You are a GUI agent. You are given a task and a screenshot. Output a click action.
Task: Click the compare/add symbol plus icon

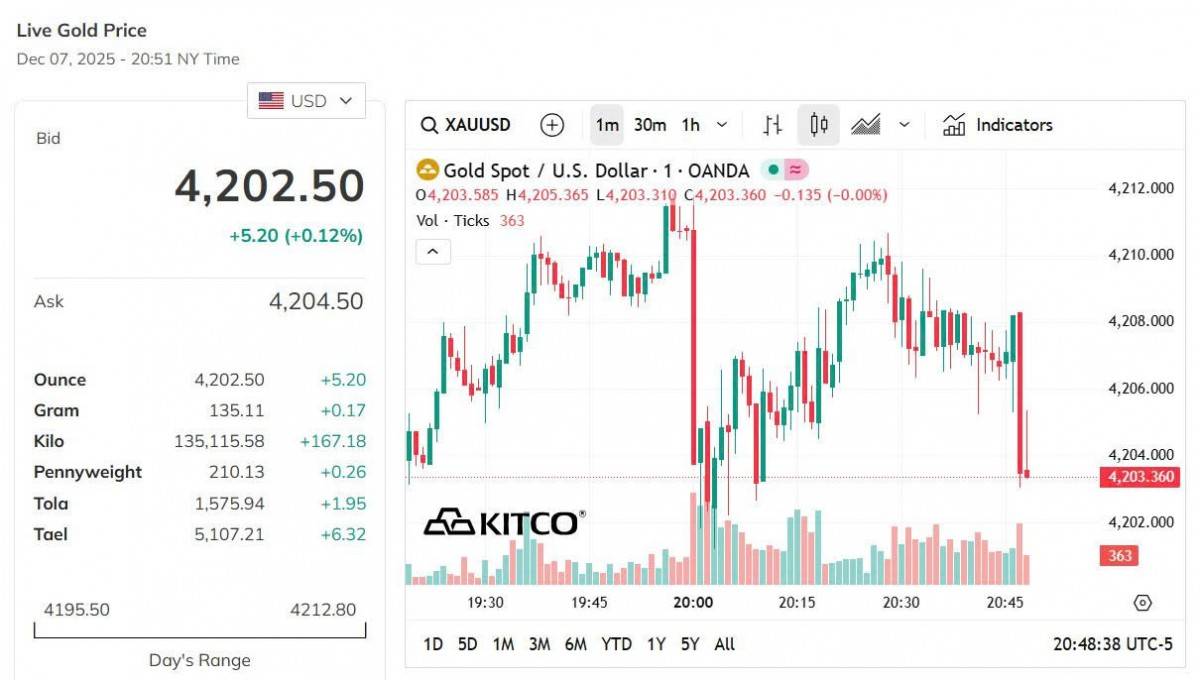(550, 124)
